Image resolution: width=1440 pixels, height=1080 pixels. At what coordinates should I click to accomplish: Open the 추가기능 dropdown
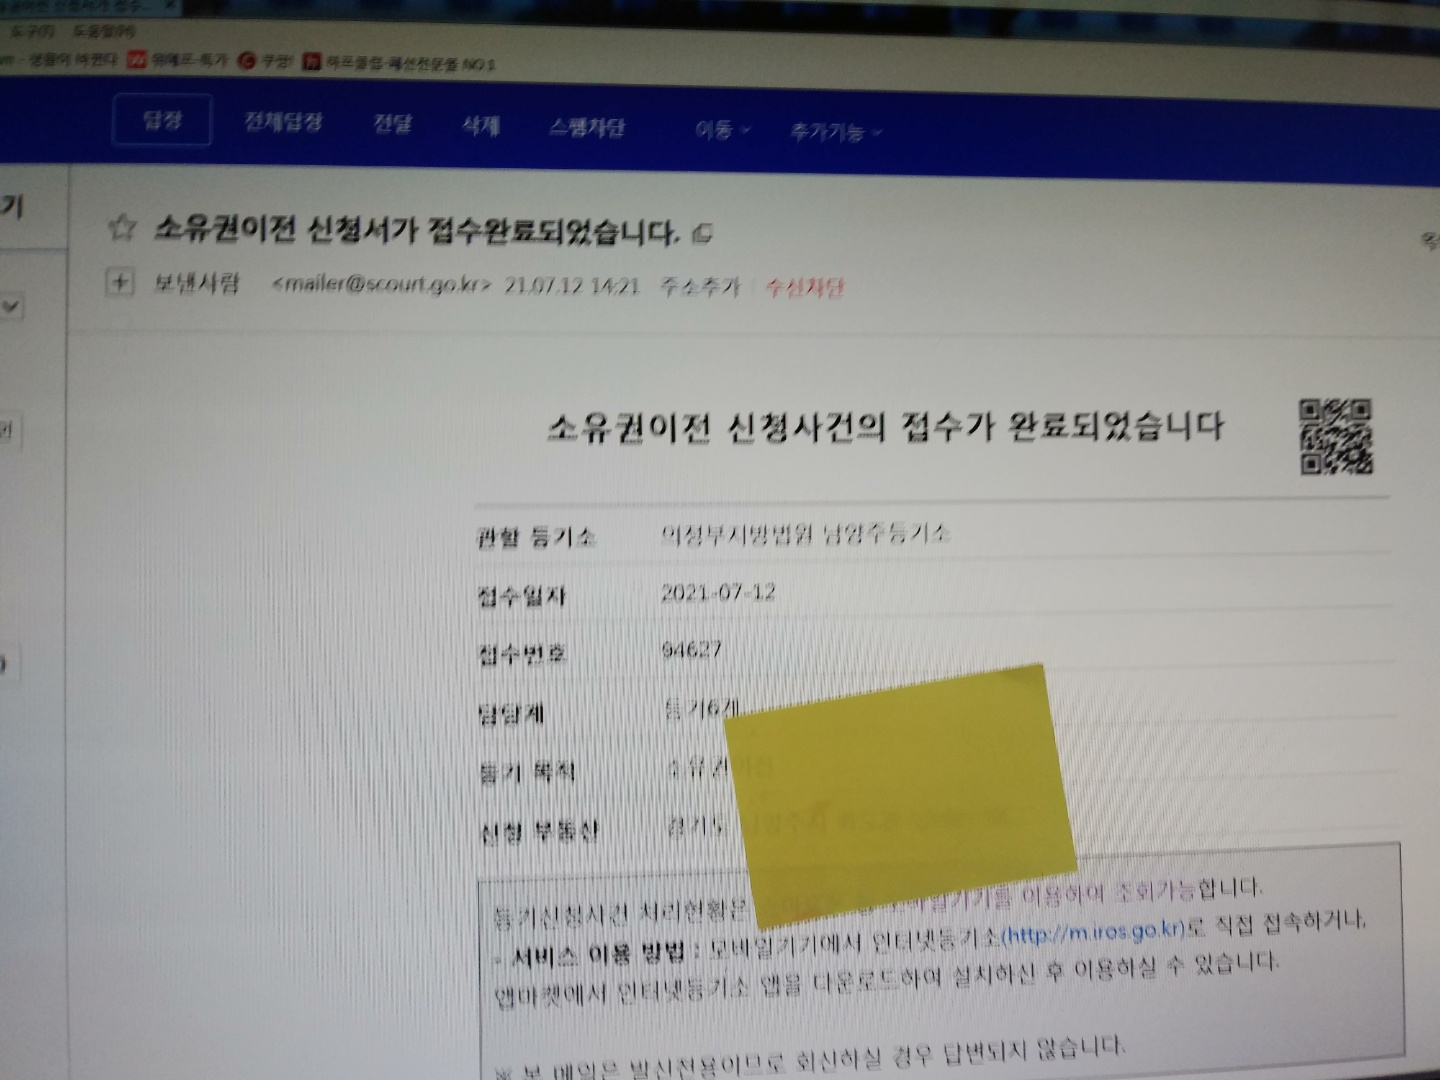click(x=836, y=132)
